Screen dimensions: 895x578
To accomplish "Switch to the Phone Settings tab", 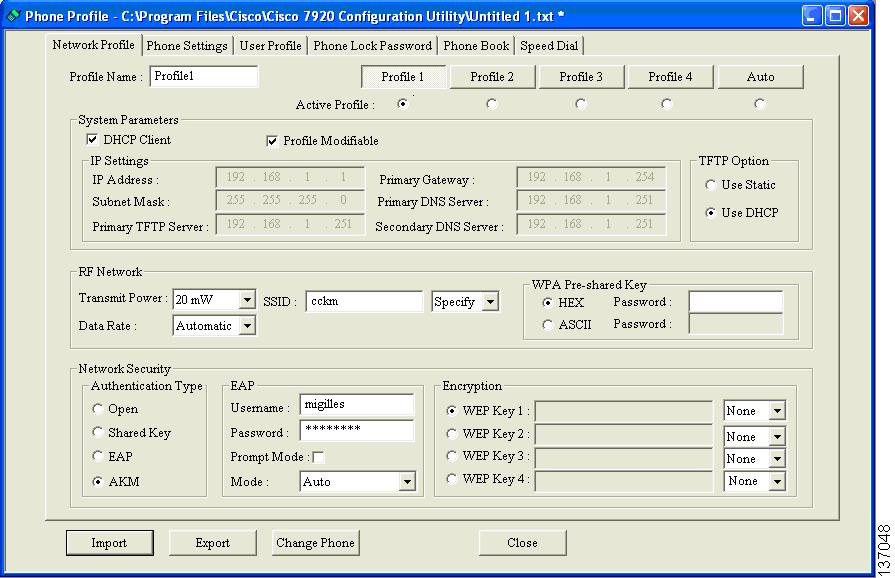I will [x=187, y=46].
